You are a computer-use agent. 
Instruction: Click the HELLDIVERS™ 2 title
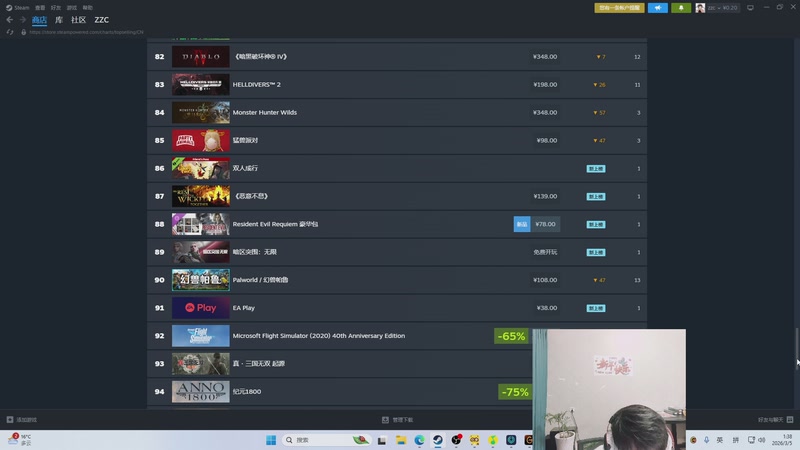pos(257,85)
